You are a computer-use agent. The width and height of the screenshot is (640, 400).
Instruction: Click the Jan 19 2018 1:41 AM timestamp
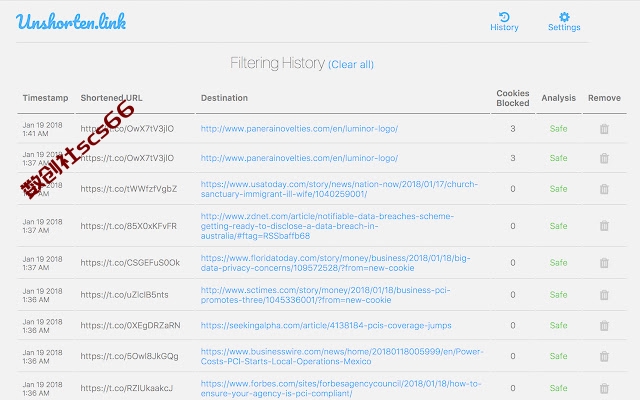[x=42, y=129]
